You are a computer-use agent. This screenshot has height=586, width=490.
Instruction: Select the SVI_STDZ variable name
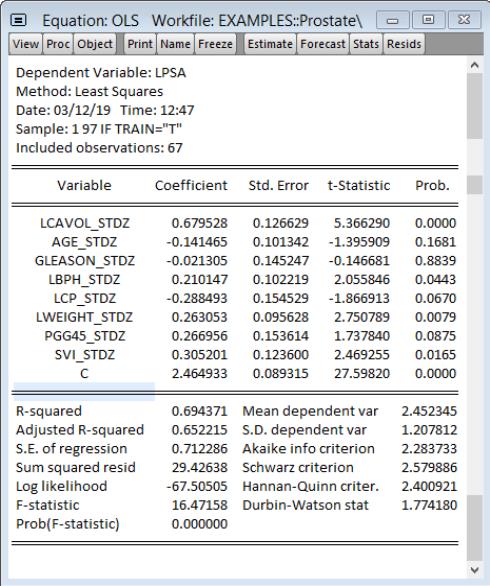click(84, 354)
